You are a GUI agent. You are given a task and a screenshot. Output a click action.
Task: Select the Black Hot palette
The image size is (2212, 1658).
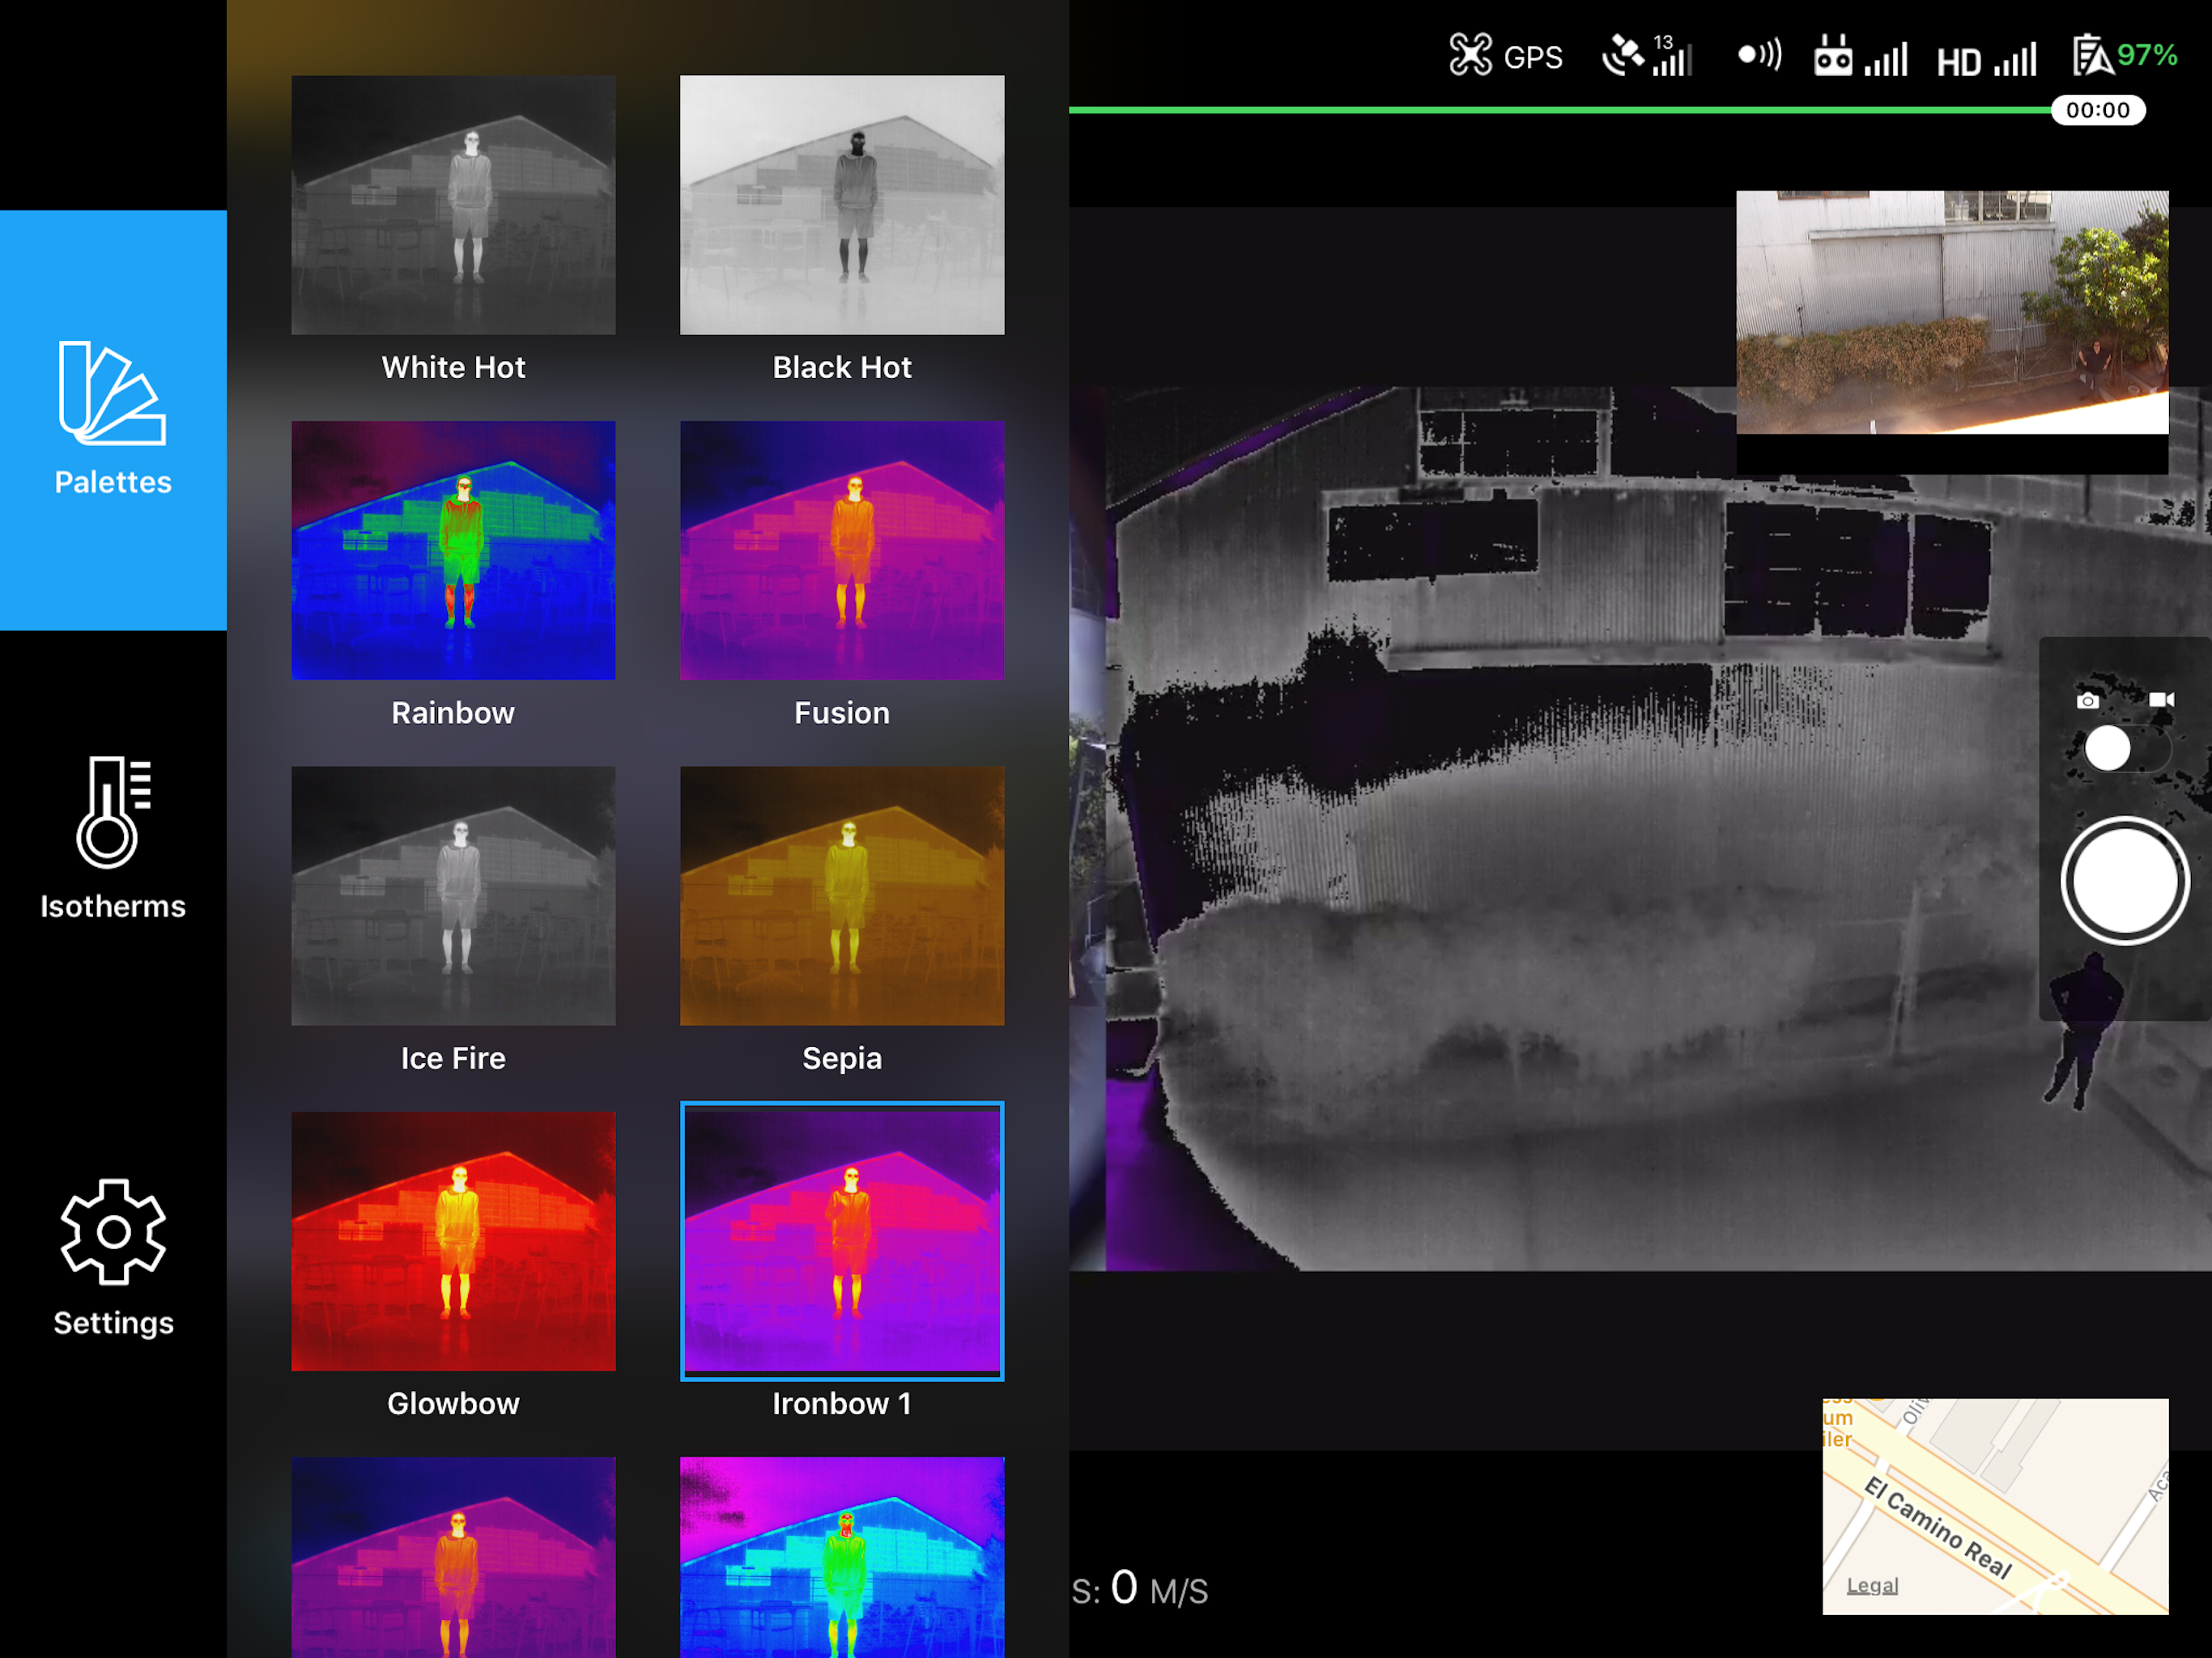[x=842, y=205]
